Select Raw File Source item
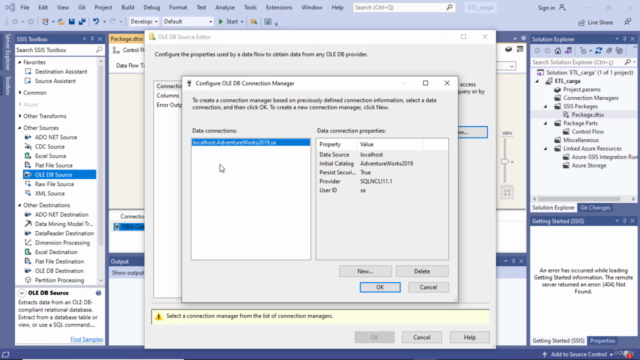Image resolution: width=640 pixels, height=360 pixels. tap(54, 184)
